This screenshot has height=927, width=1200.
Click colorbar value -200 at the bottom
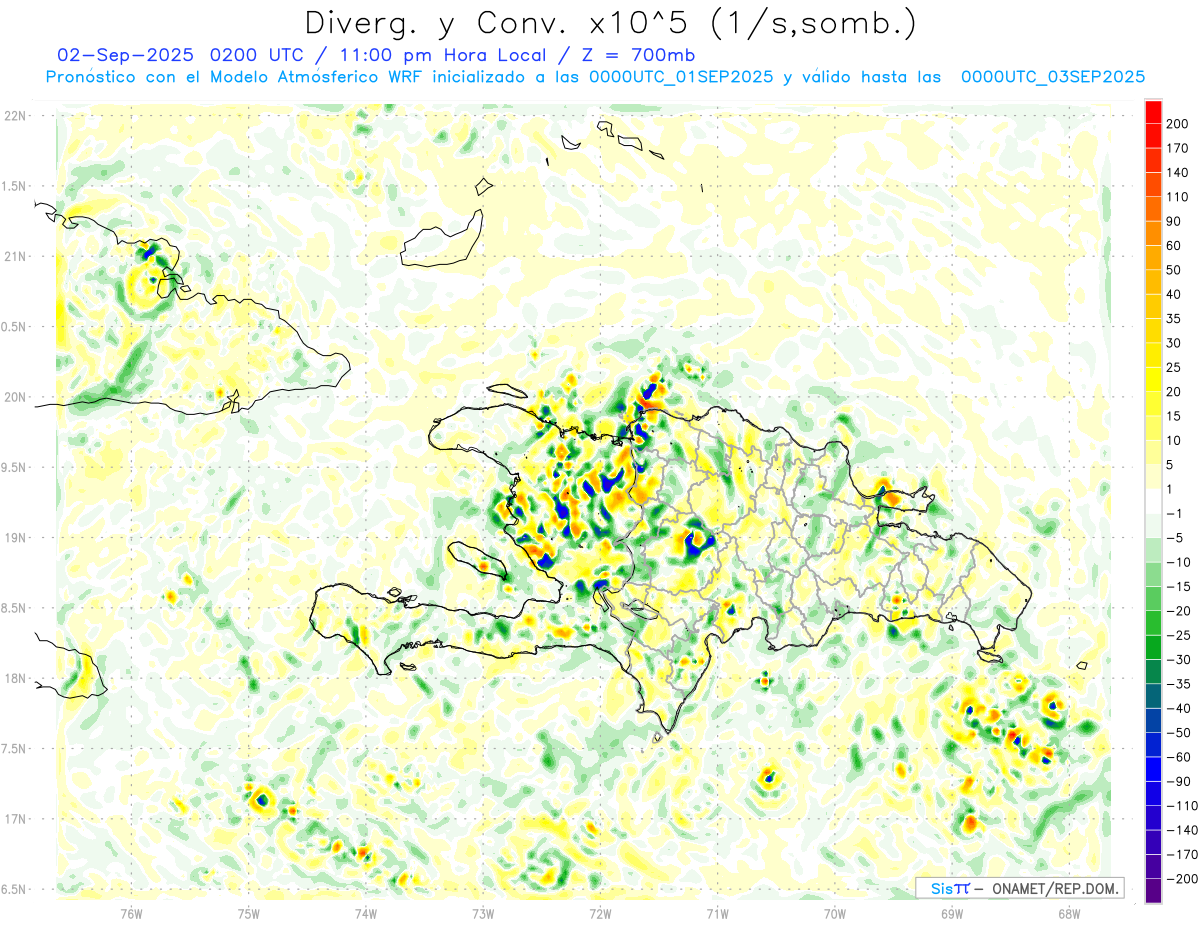tap(1181, 881)
